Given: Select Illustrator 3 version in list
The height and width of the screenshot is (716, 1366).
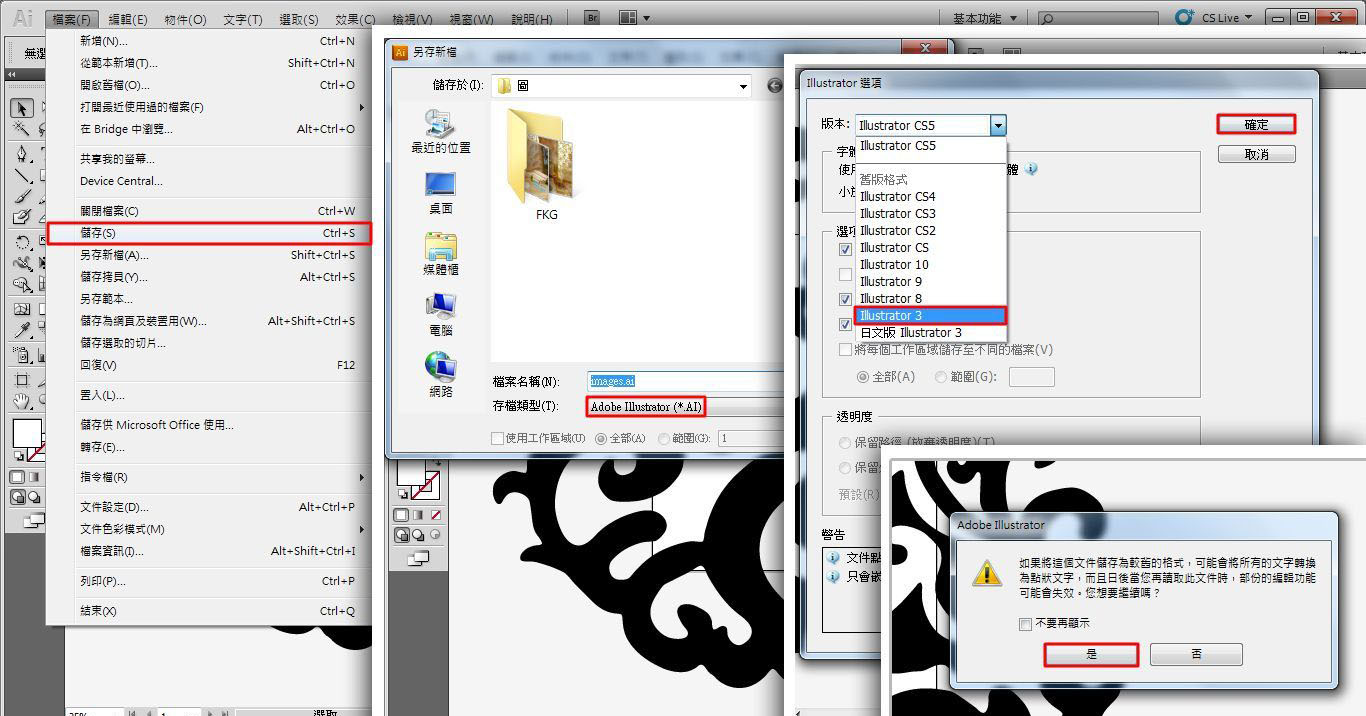Looking at the screenshot, I should tap(931, 315).
